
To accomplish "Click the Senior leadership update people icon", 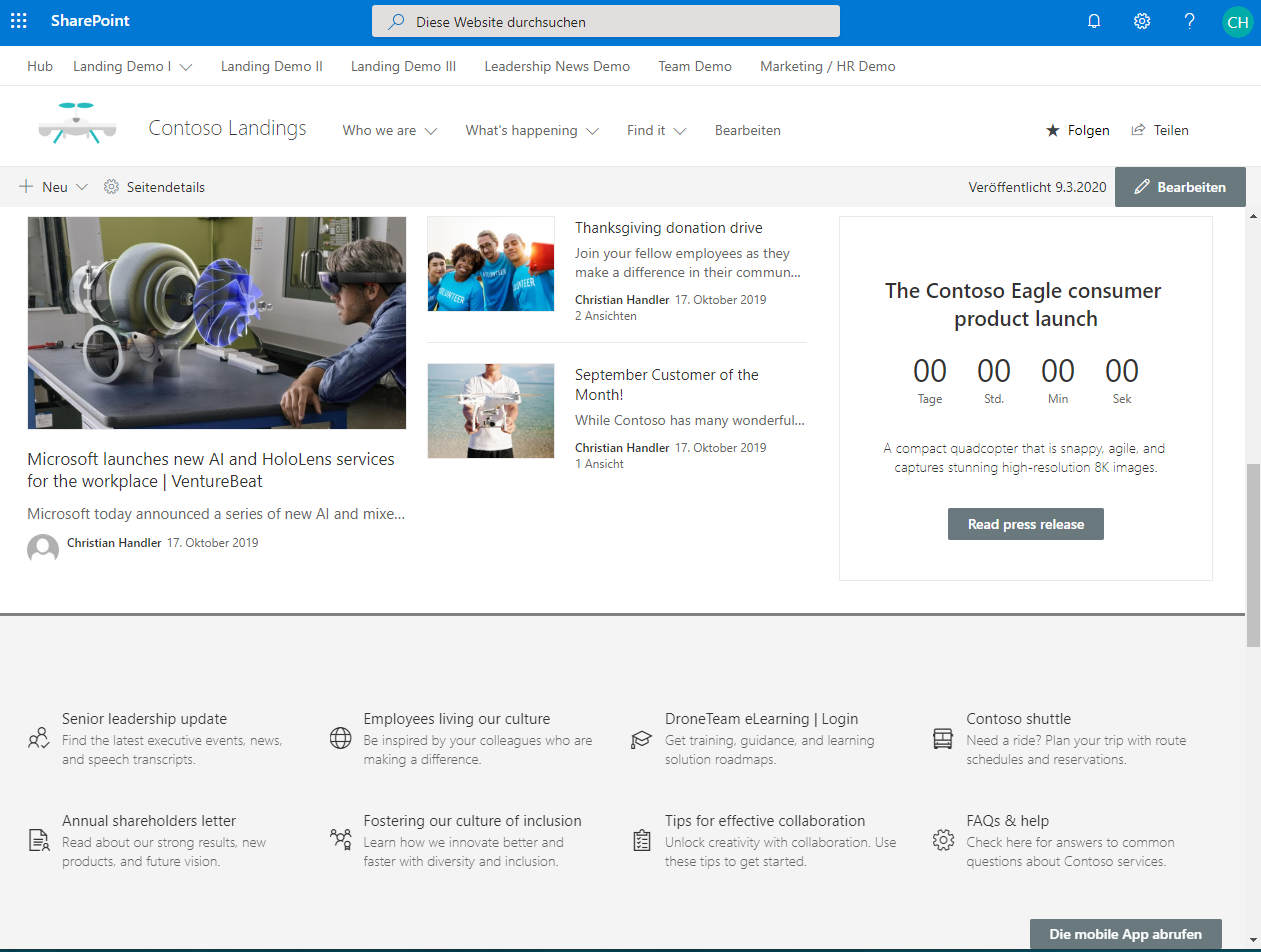I will (x=38, y=739).
